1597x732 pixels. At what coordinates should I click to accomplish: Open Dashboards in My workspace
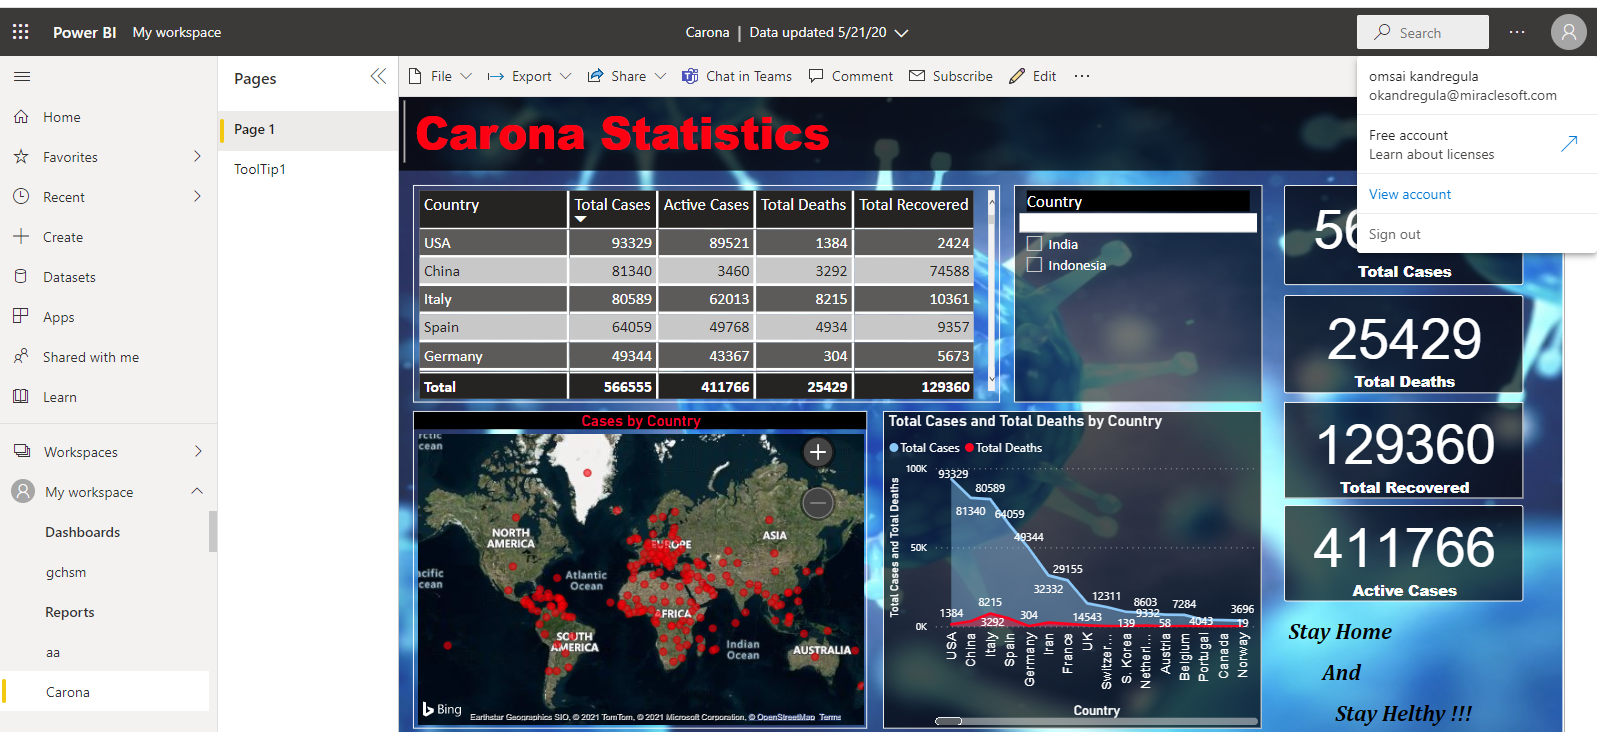82,532
